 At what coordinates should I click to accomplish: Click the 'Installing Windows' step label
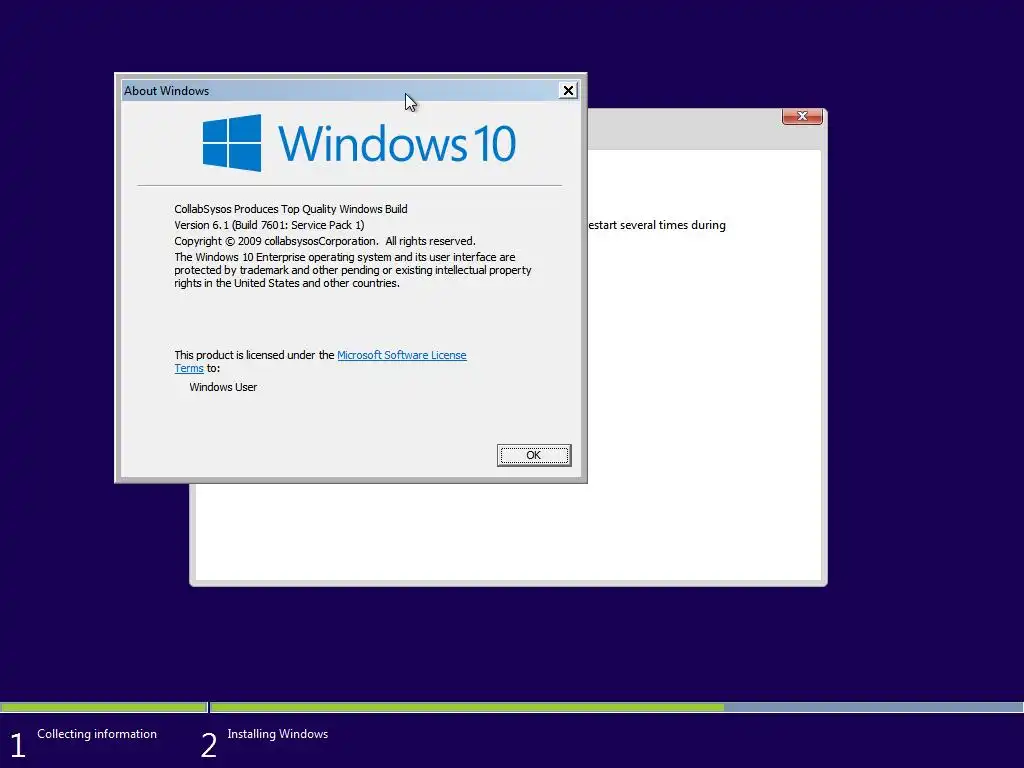278,734
